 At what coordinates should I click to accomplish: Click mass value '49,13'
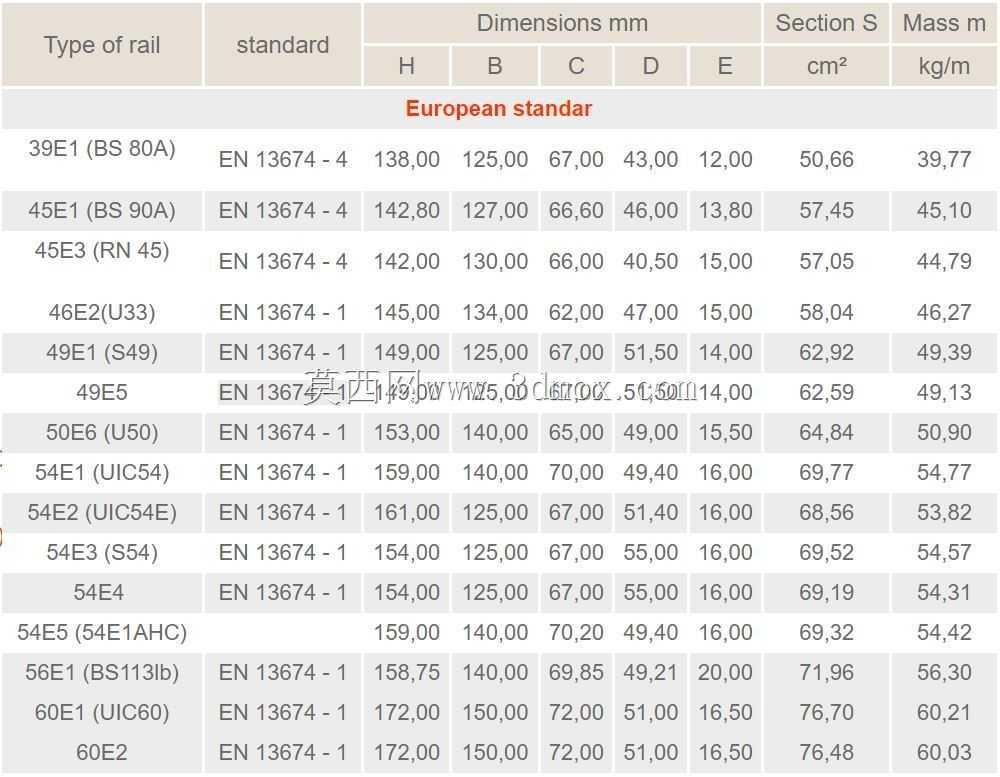click(x=944, y=392)
